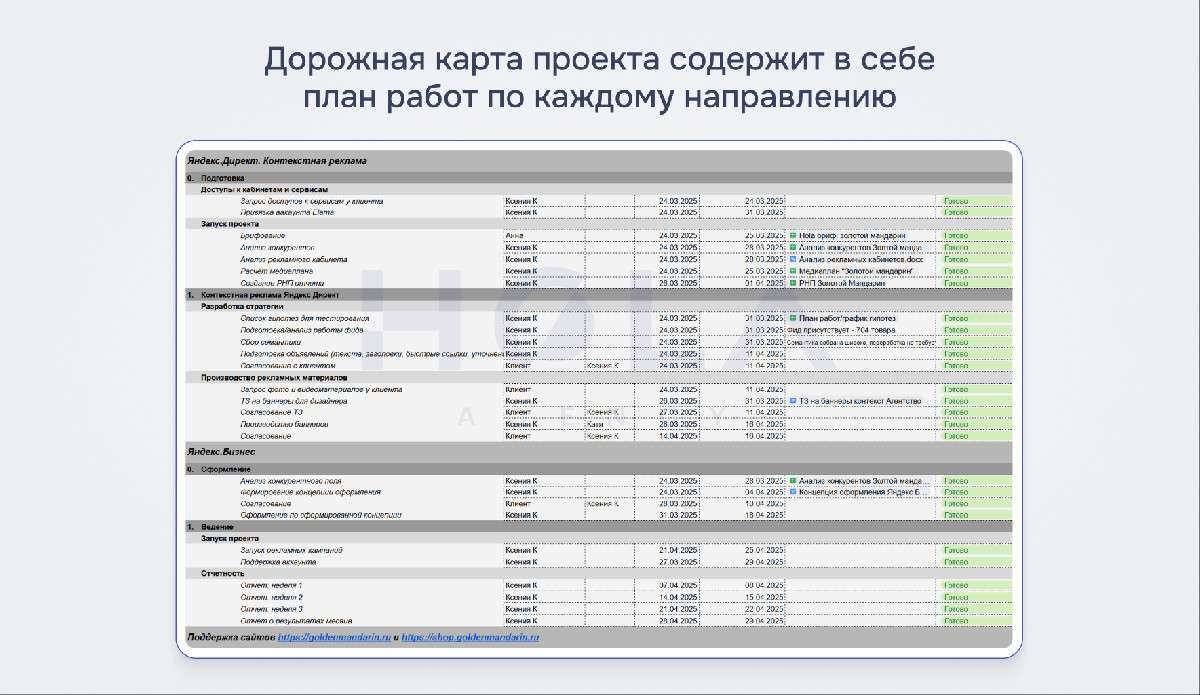
Task: Select the assignee "Анна" cell
Action: click(x=544, y=236)
